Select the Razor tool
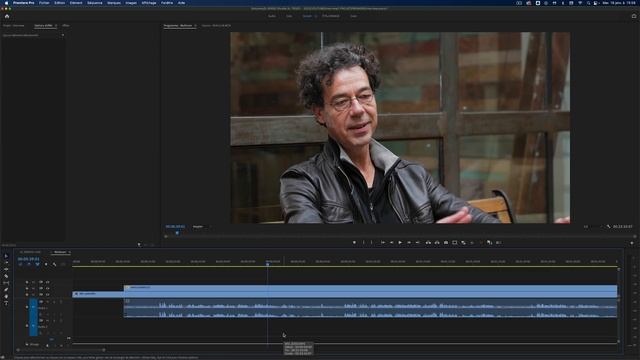This screenshot has width=640, height=360. tap(6, 276)
